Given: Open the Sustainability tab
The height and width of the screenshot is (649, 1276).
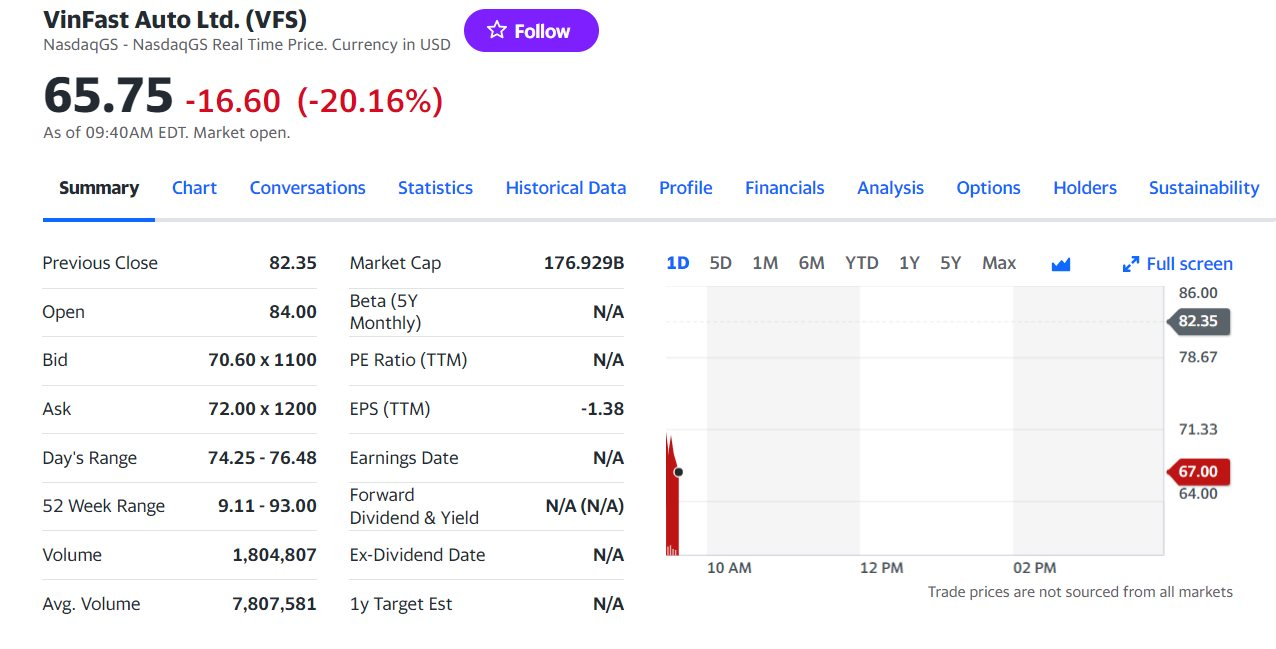Looking at the screenshot, I should 1203,188.
